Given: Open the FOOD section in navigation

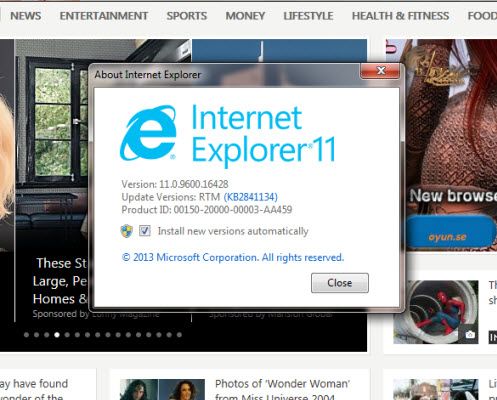Looking at the screenshot, I should pyautogui.click(x=482, y=16).
